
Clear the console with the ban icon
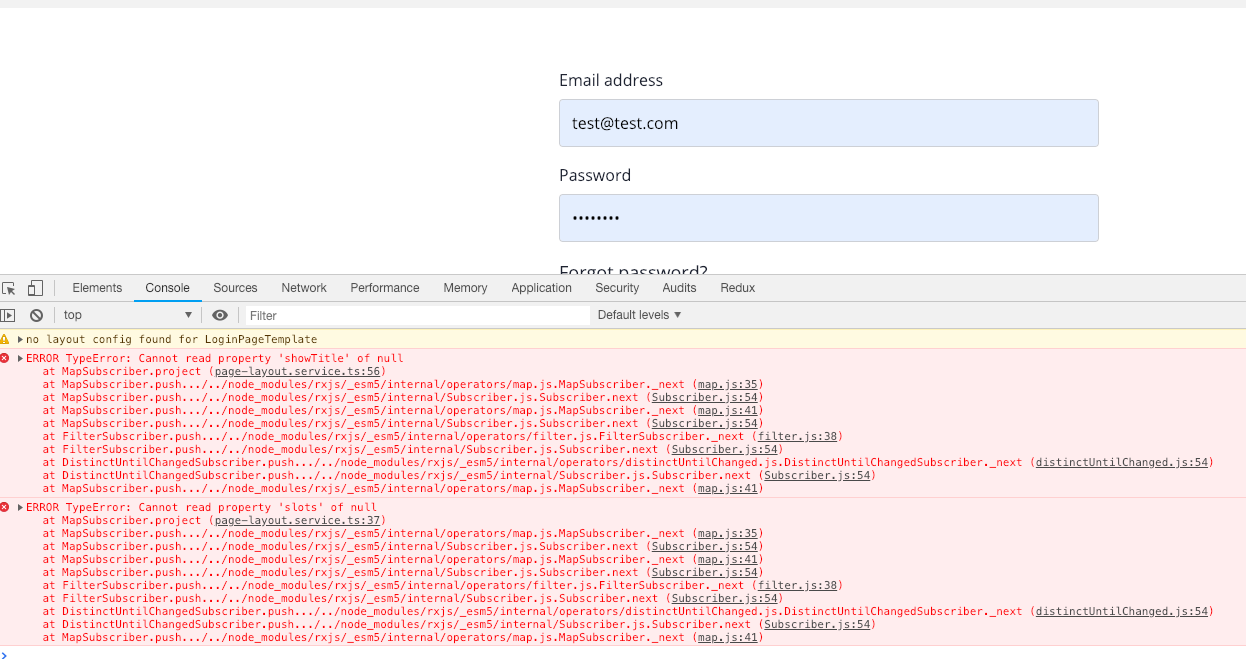[36, 314]
